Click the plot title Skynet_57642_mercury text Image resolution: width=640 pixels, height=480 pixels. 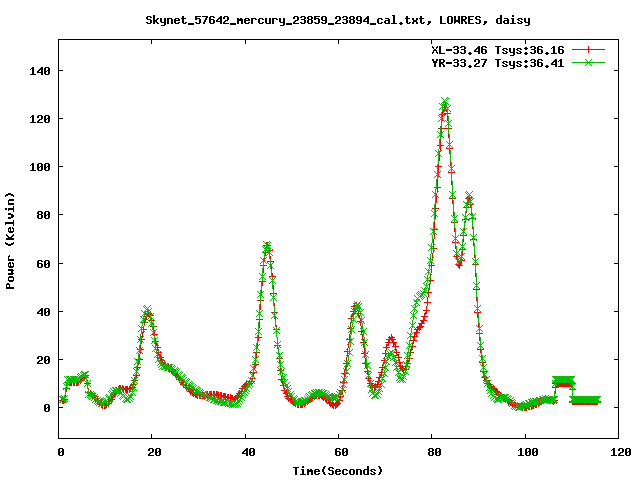pyautogui.click(x=338, y=20)
